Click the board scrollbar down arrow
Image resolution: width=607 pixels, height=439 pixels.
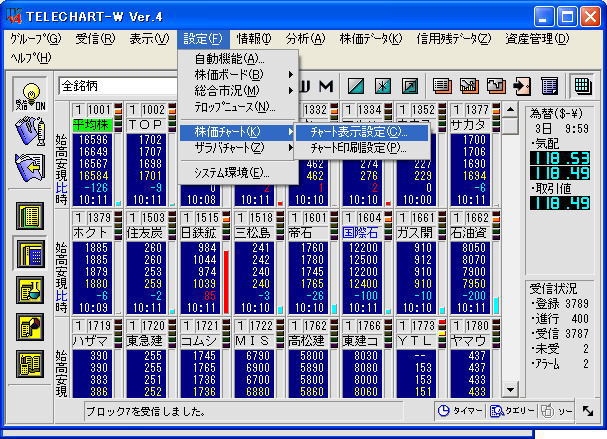pos(510,389)
